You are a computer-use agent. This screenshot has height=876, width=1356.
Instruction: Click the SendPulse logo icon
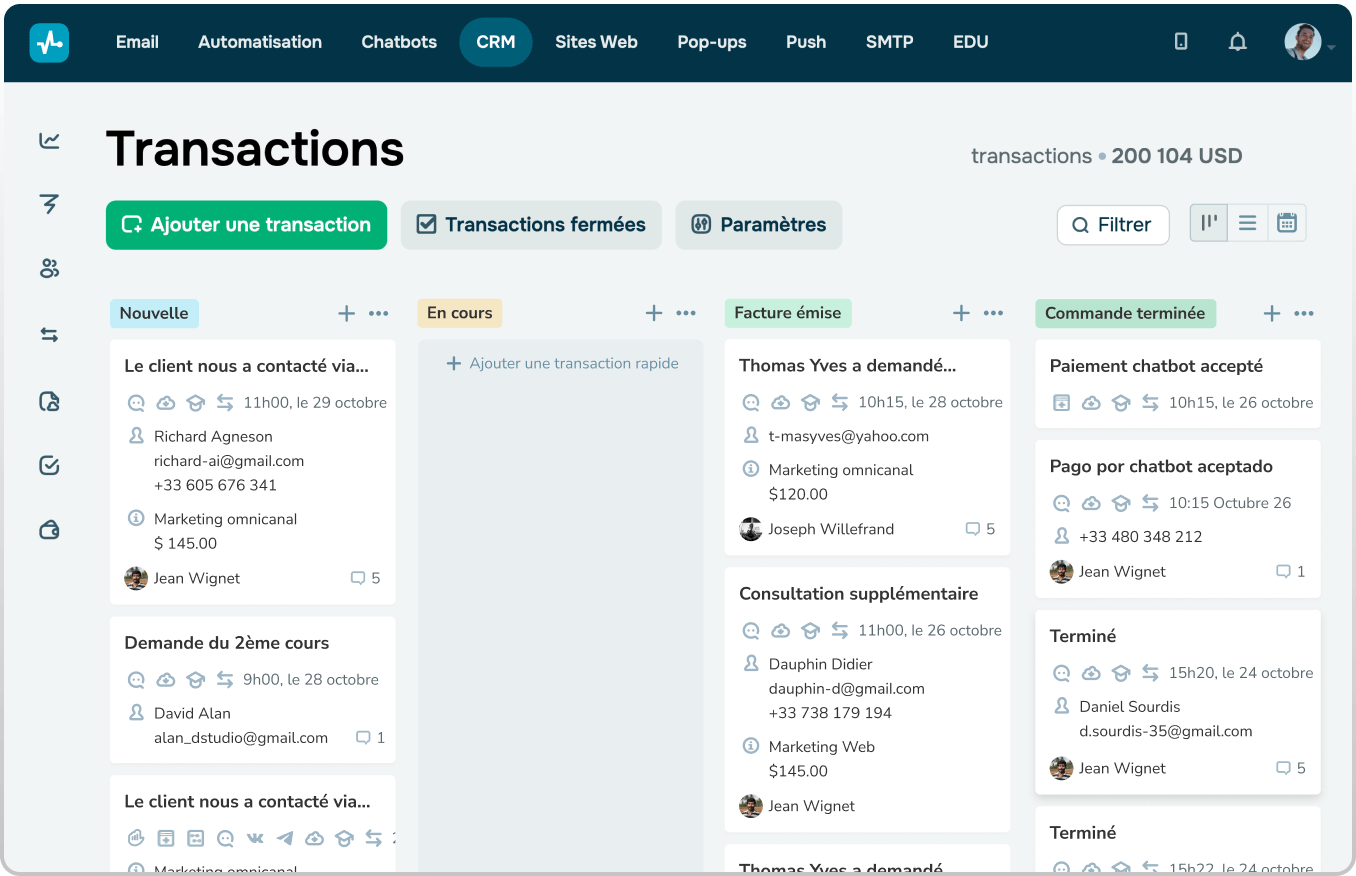(x=49, y=42)
